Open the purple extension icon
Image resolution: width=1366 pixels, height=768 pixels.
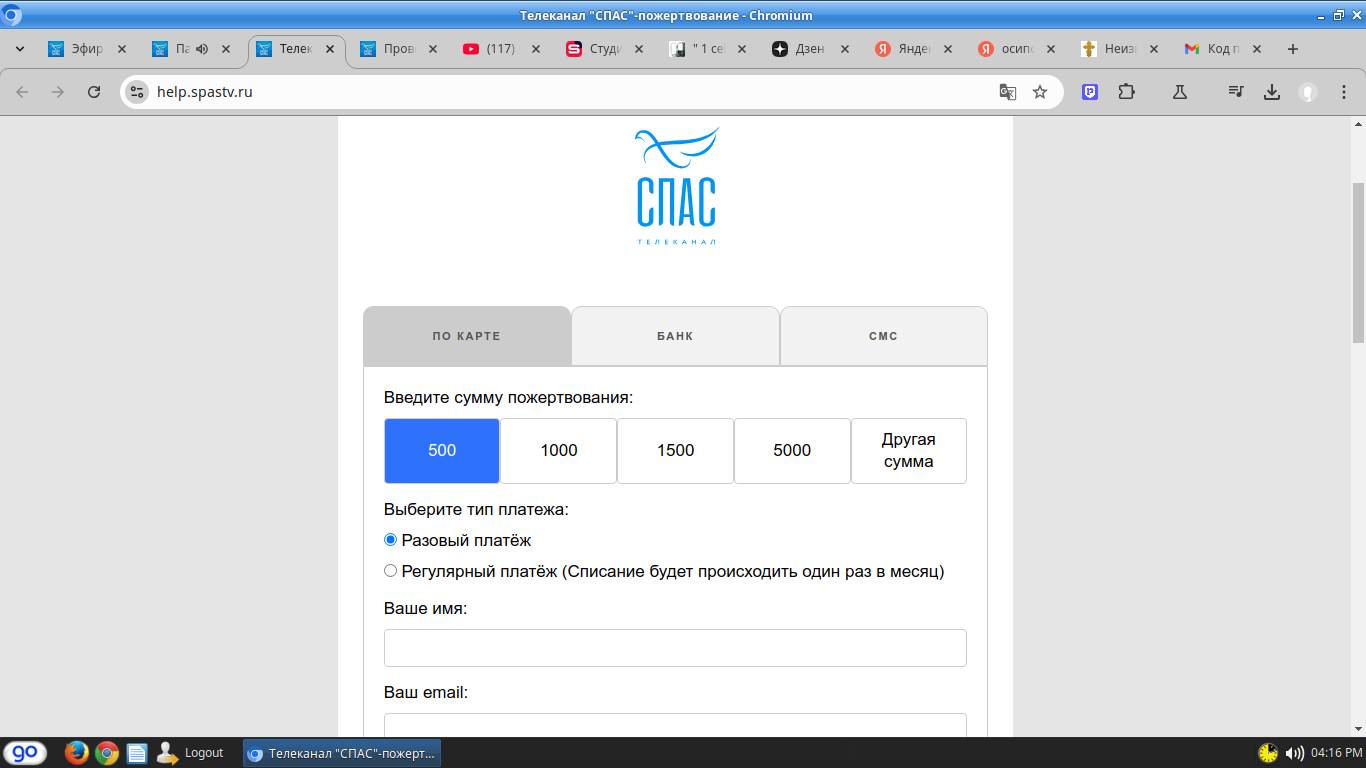(1090, 92)
